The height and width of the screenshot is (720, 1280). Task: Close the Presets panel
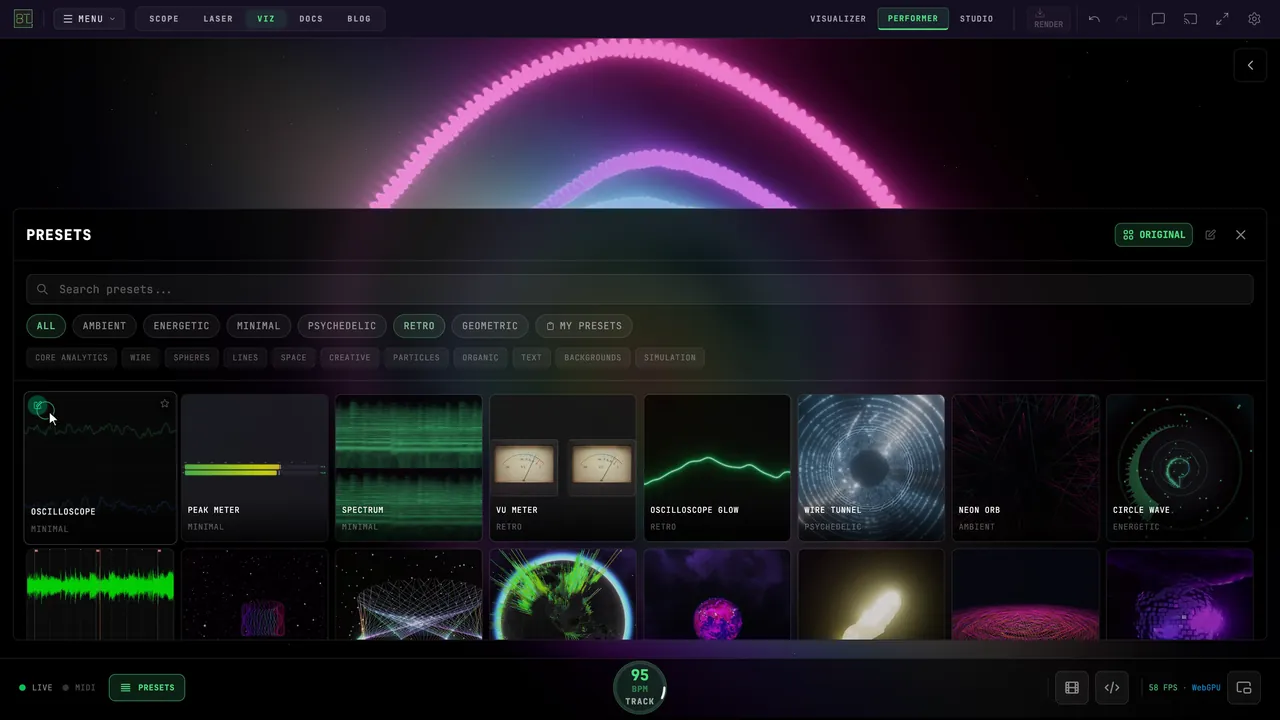1241,235
